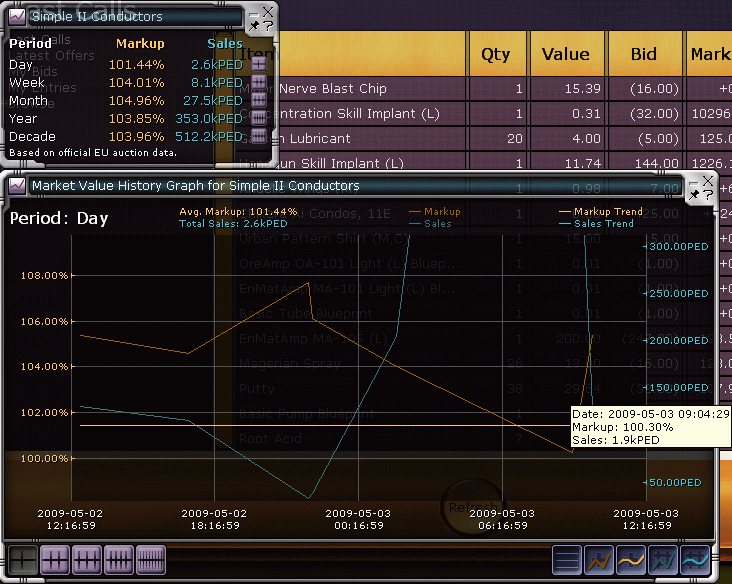This screenshot has width=732, height=584.
Task: Click the Qty column header in auction list
Action: [497, 54]
